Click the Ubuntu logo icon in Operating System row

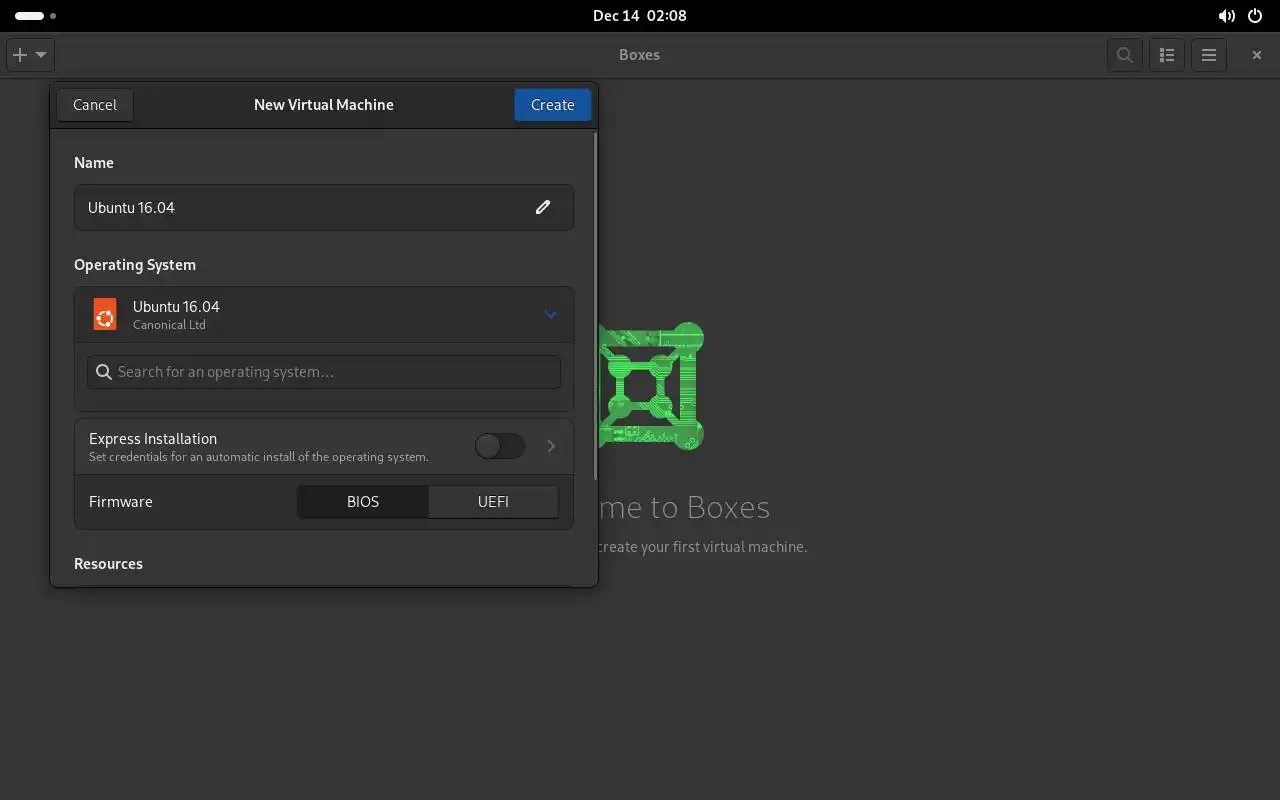pyautogui.click(x=104, y=314)
